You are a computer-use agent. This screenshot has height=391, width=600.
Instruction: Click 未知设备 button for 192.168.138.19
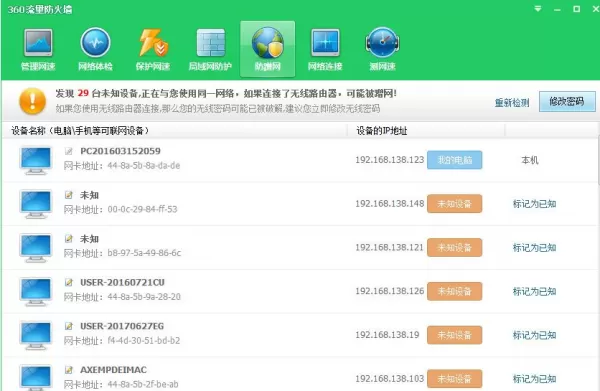455,335
